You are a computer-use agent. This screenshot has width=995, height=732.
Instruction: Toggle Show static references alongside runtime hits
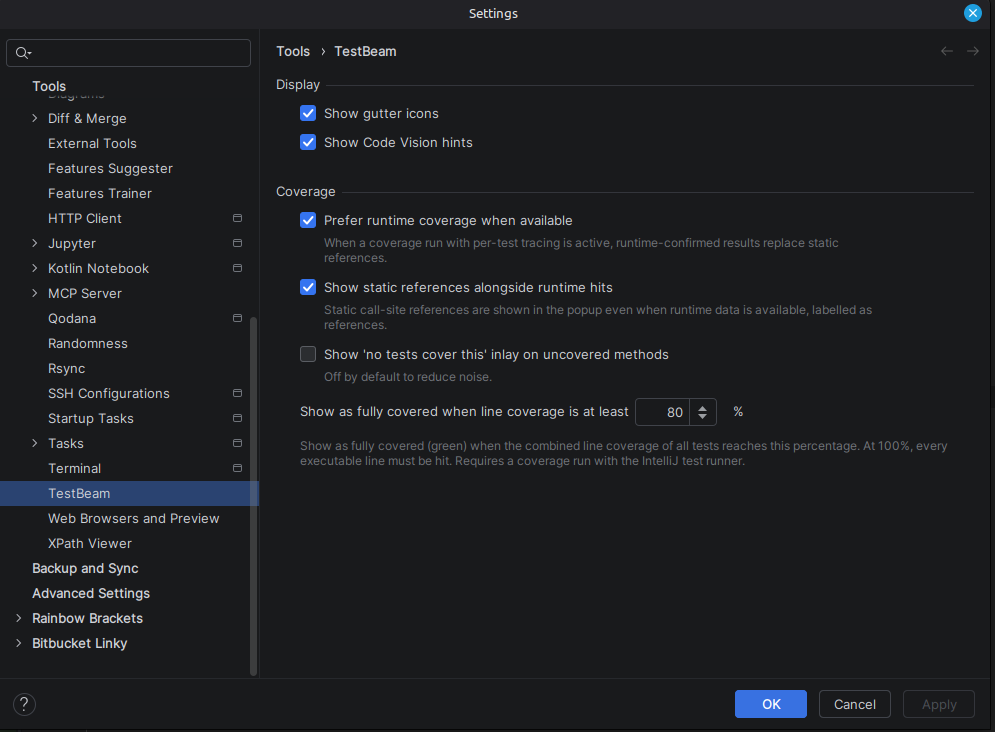[x=308, y=287]
